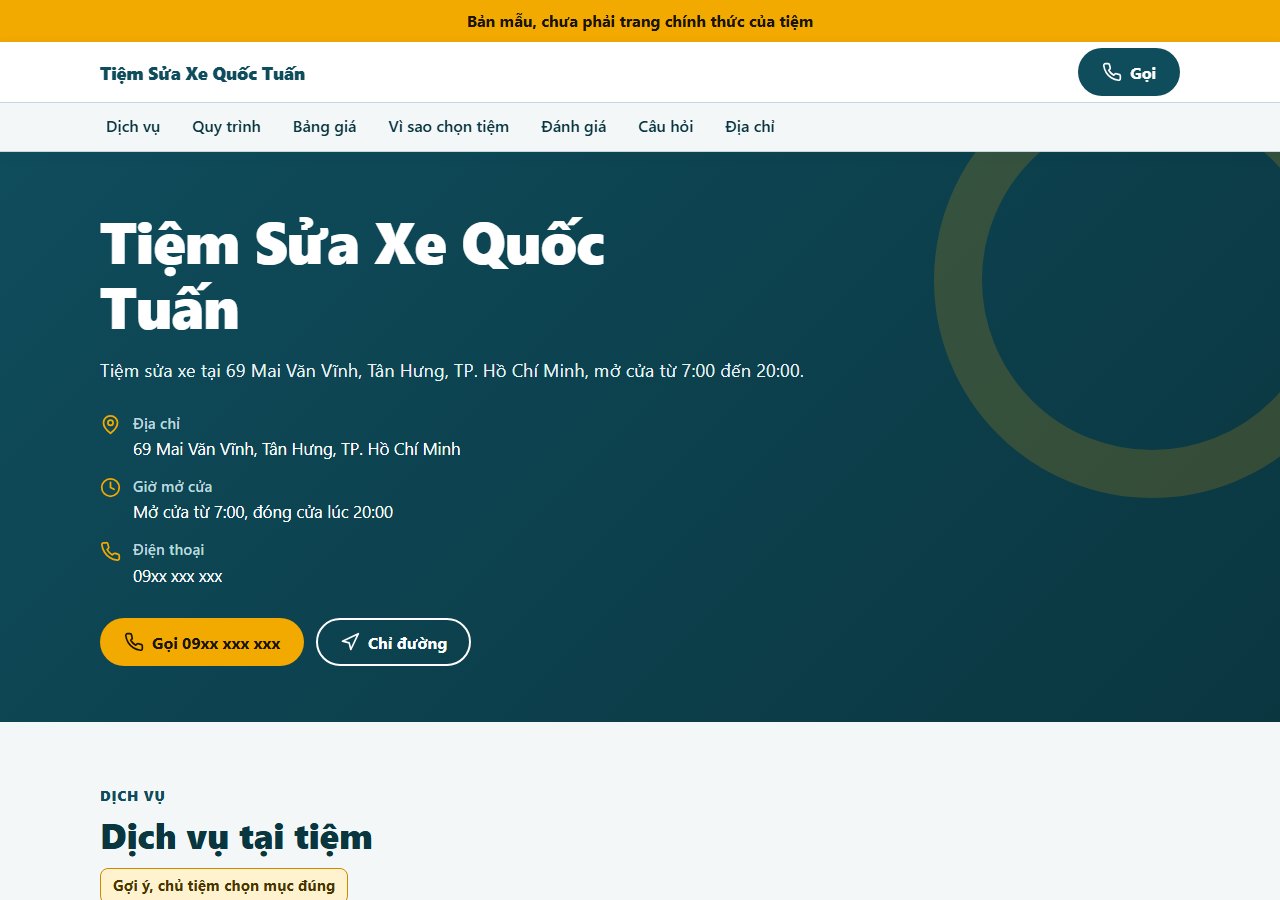
Task: Call using the Gọi 09xx xxx xxx button
Action: pyautogui.click(x=202, y=642)
